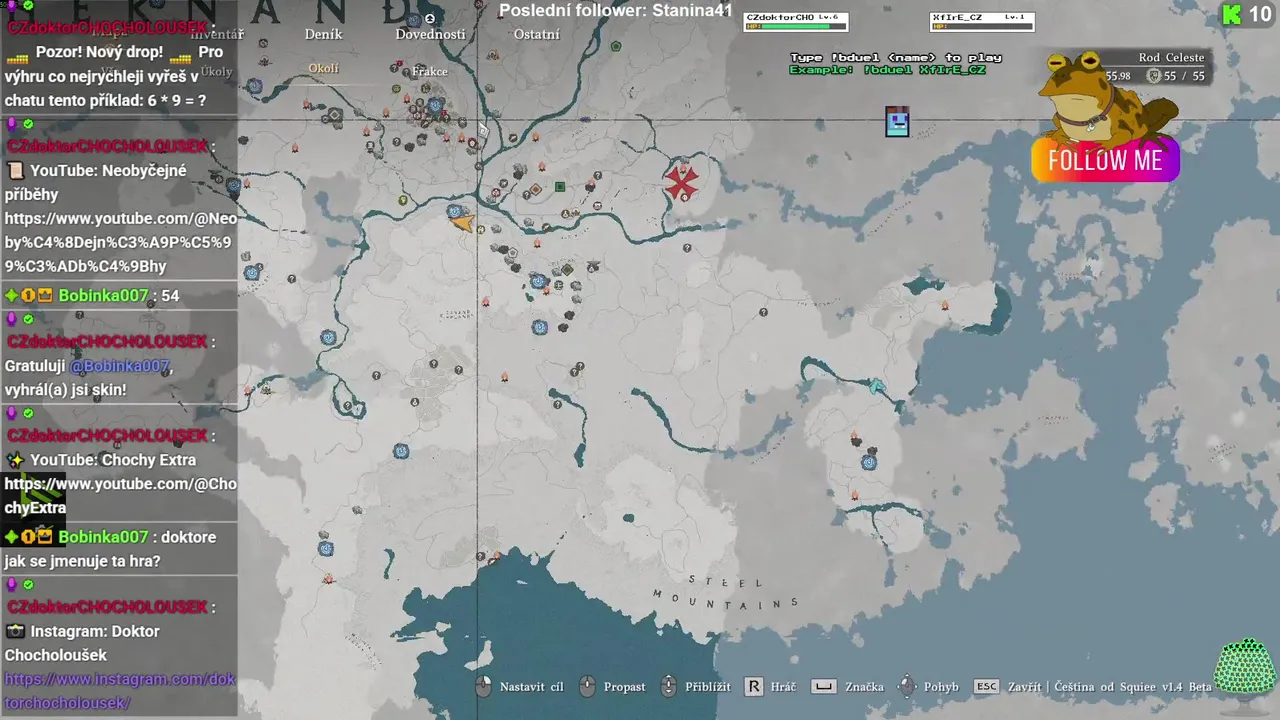
Task: Click the Poslední follower: Stanina41 text
Action: [616, 11]
